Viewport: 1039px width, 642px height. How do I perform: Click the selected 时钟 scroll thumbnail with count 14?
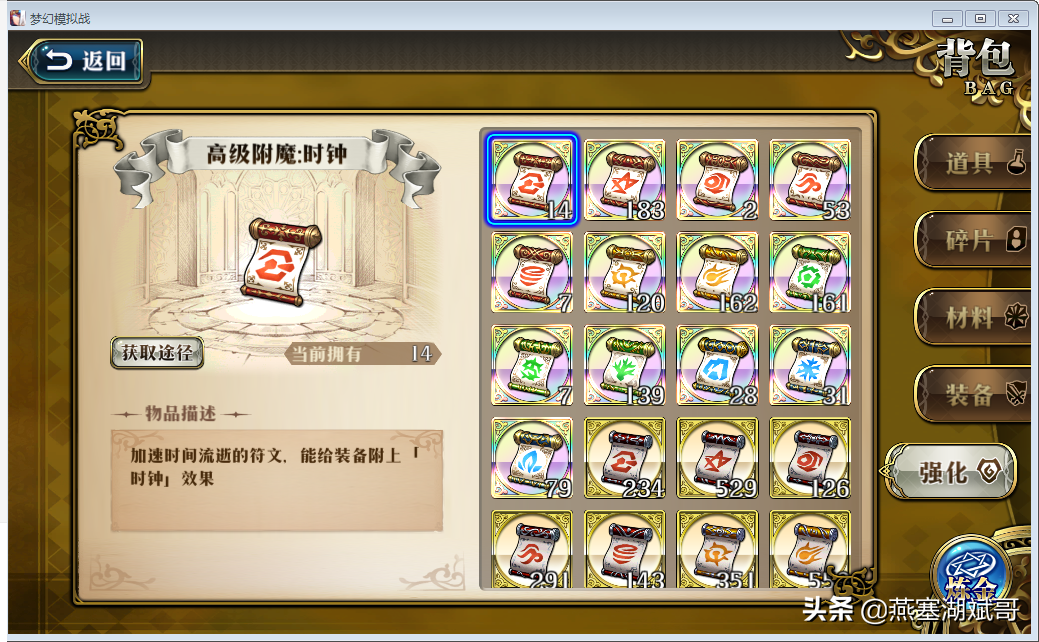pyautogui.click(x=531, y=180)
